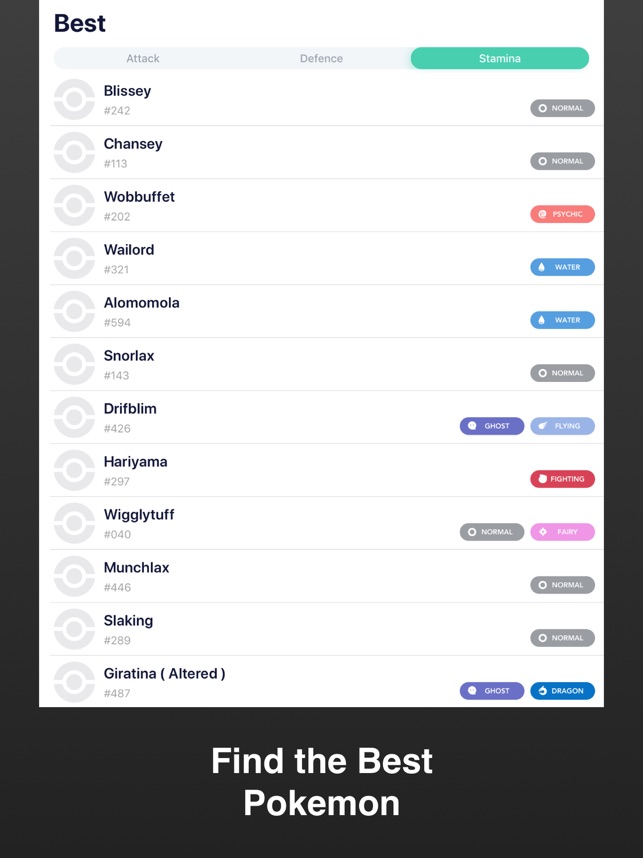Click Wailord's Water type badge
This screenshot has height=858, width=643.
562,267
